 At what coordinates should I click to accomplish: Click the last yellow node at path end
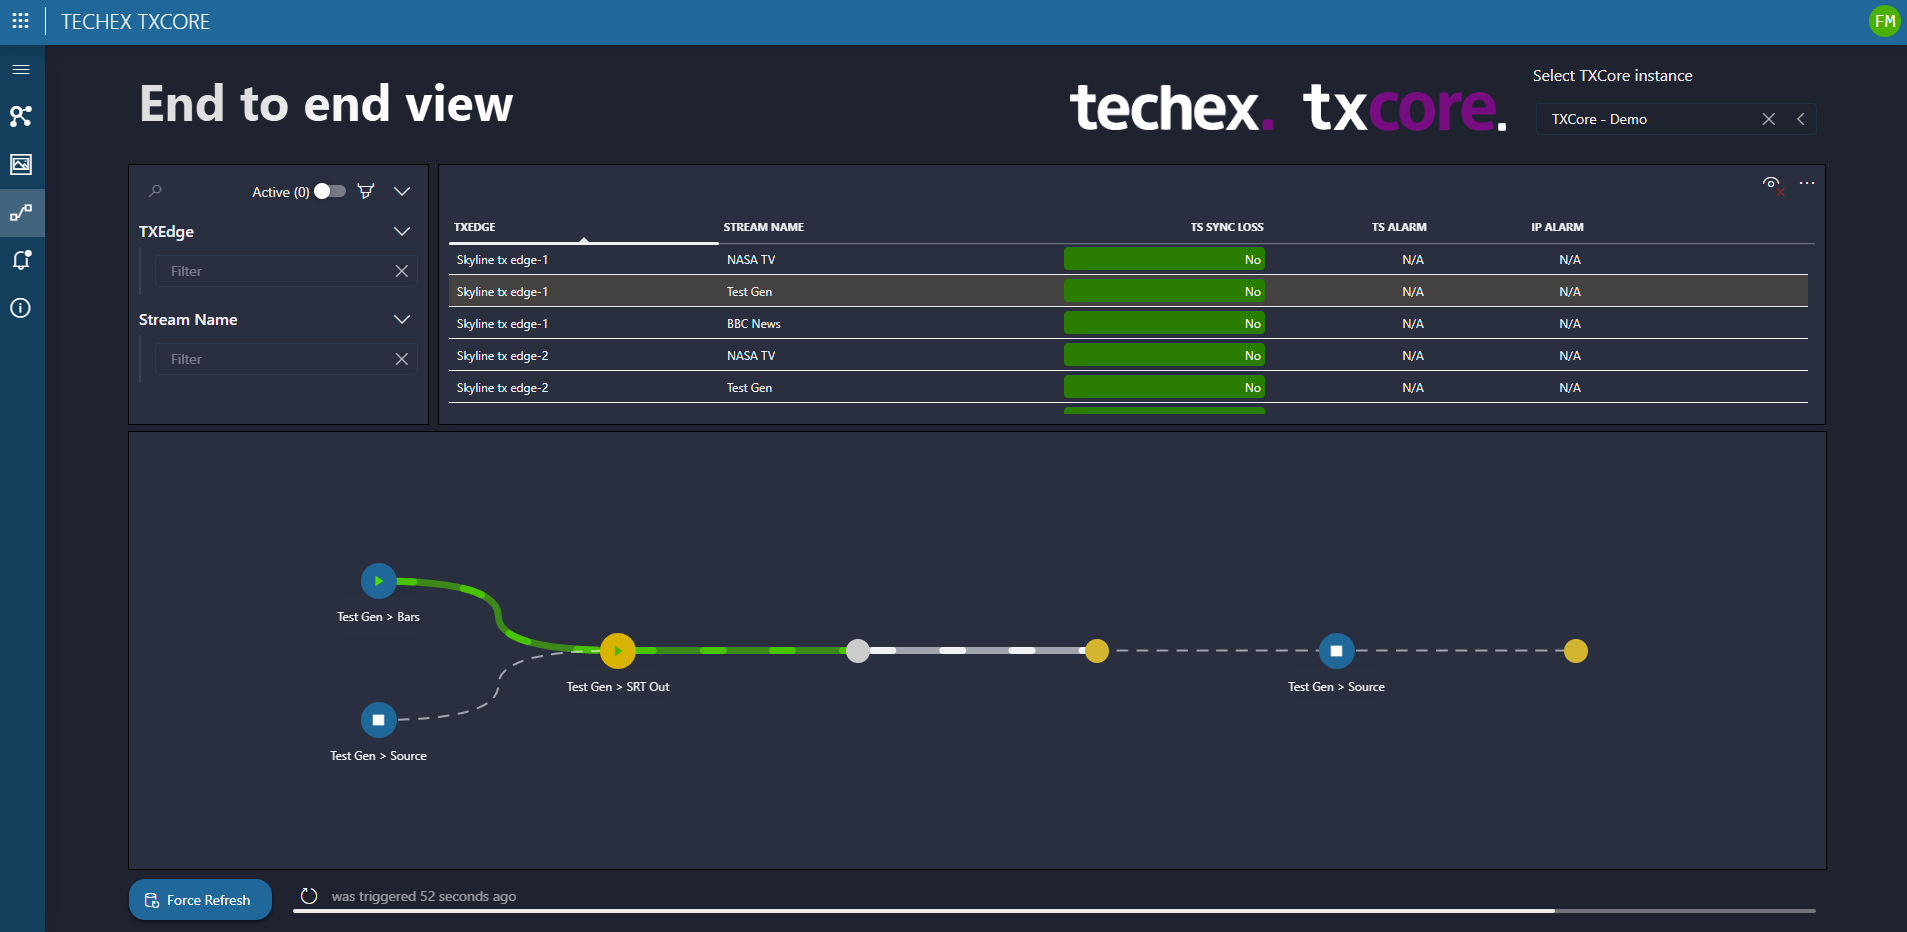[1576, 651]
